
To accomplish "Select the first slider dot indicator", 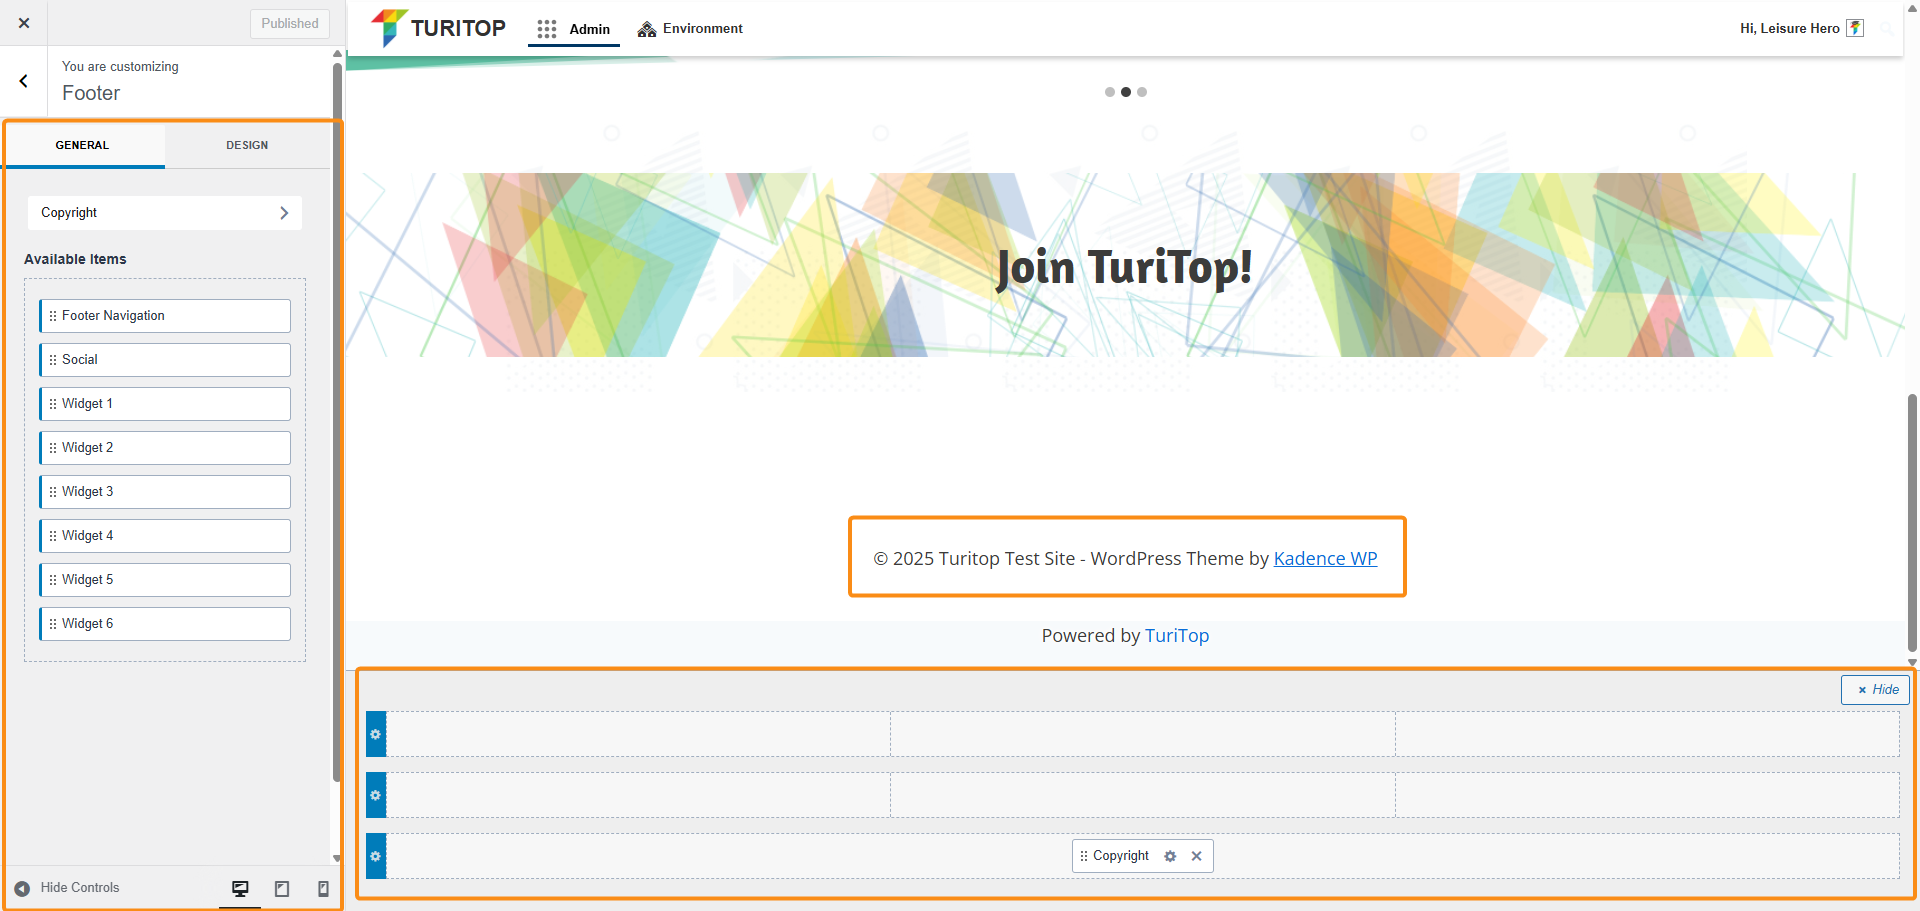I will pyautogui.click(x=1109, y=92).
